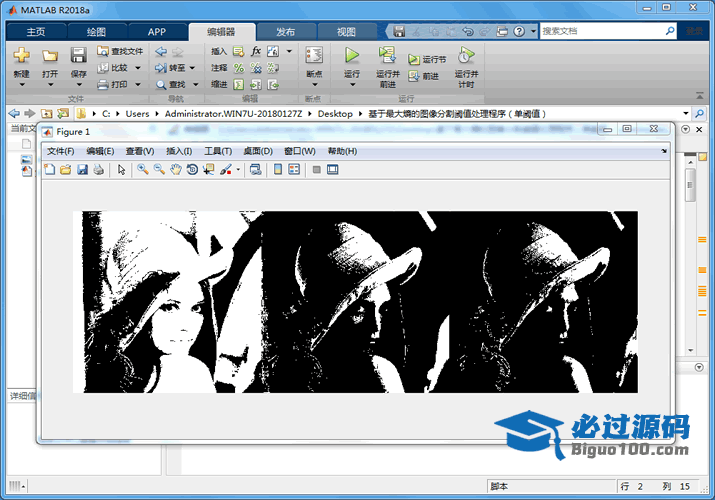Click the show plot tools icon
The width and height of the screenshot is (715, 500).
tap(333, 170)
